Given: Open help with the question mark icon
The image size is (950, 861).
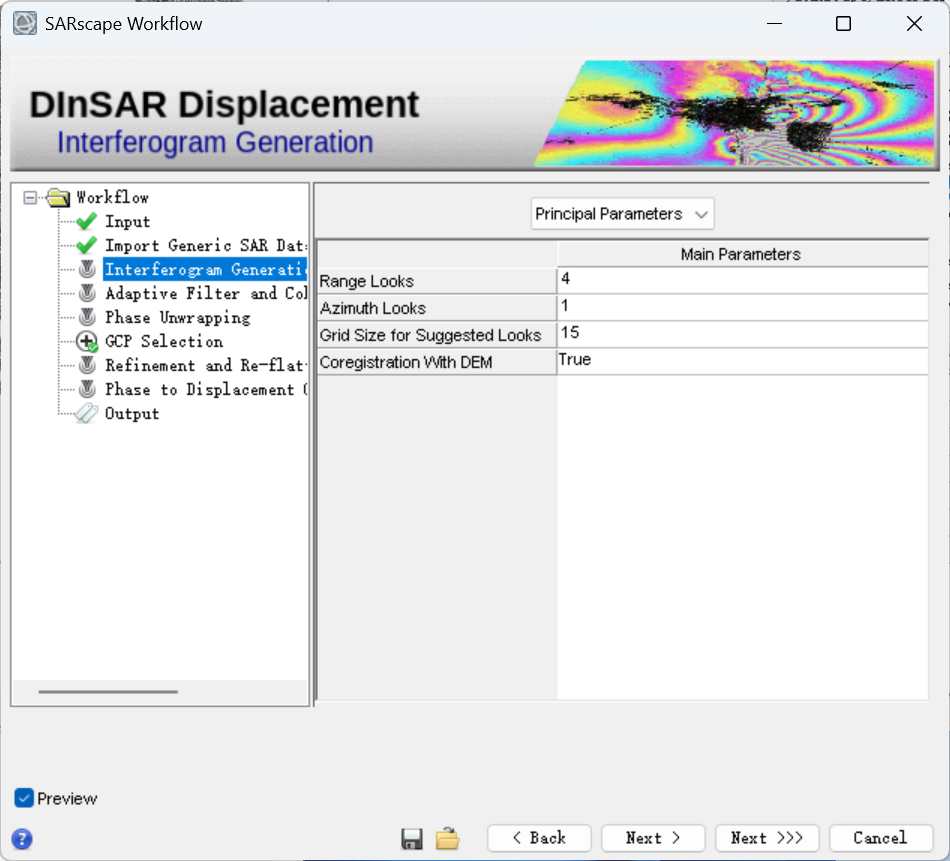Looking at the screenshot, I should 22,839.
